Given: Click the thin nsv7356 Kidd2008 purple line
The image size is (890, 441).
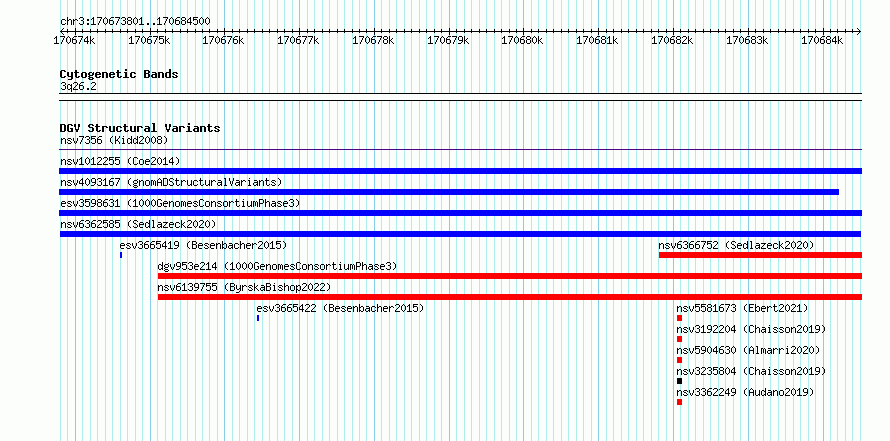Looking at the screenshot, I should [460, 150].
